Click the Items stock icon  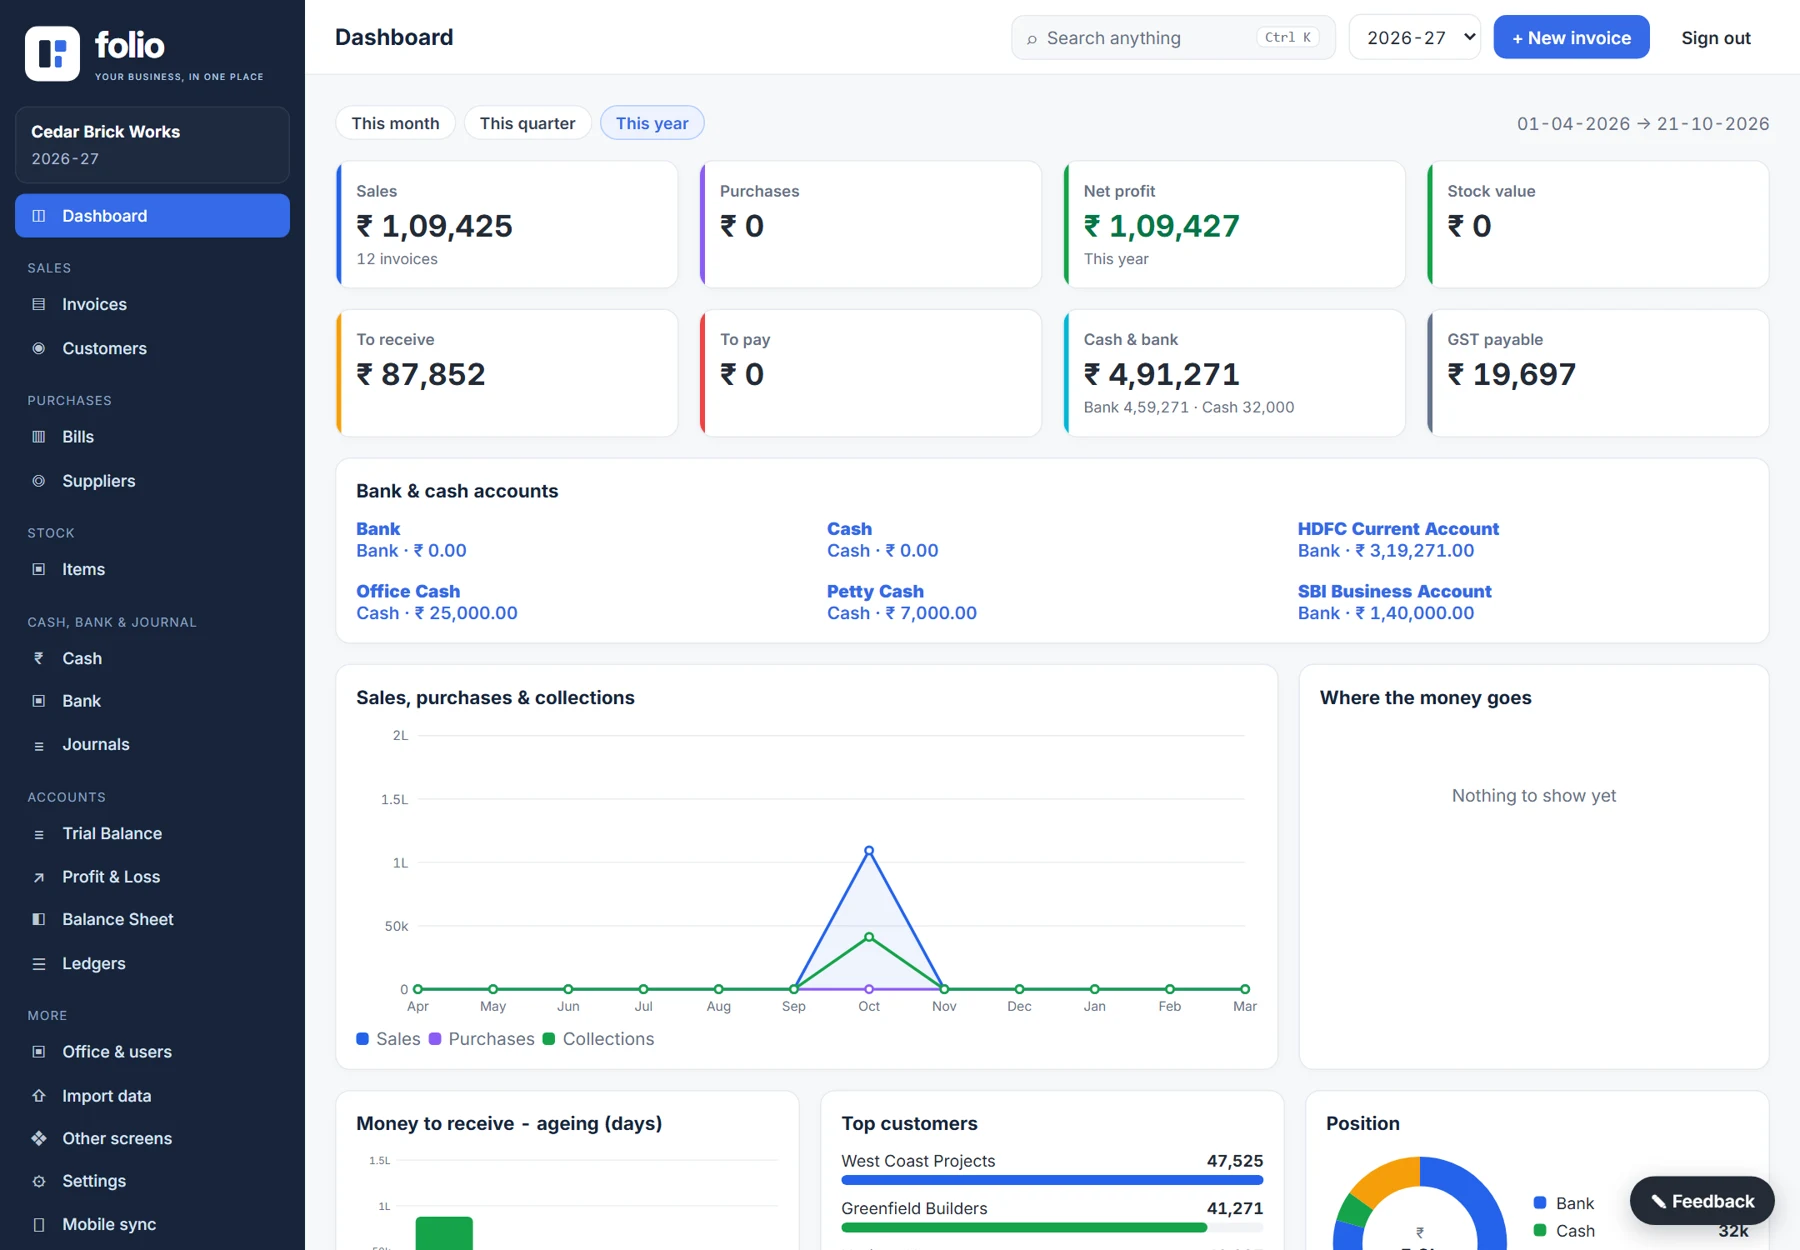[39, 569]
